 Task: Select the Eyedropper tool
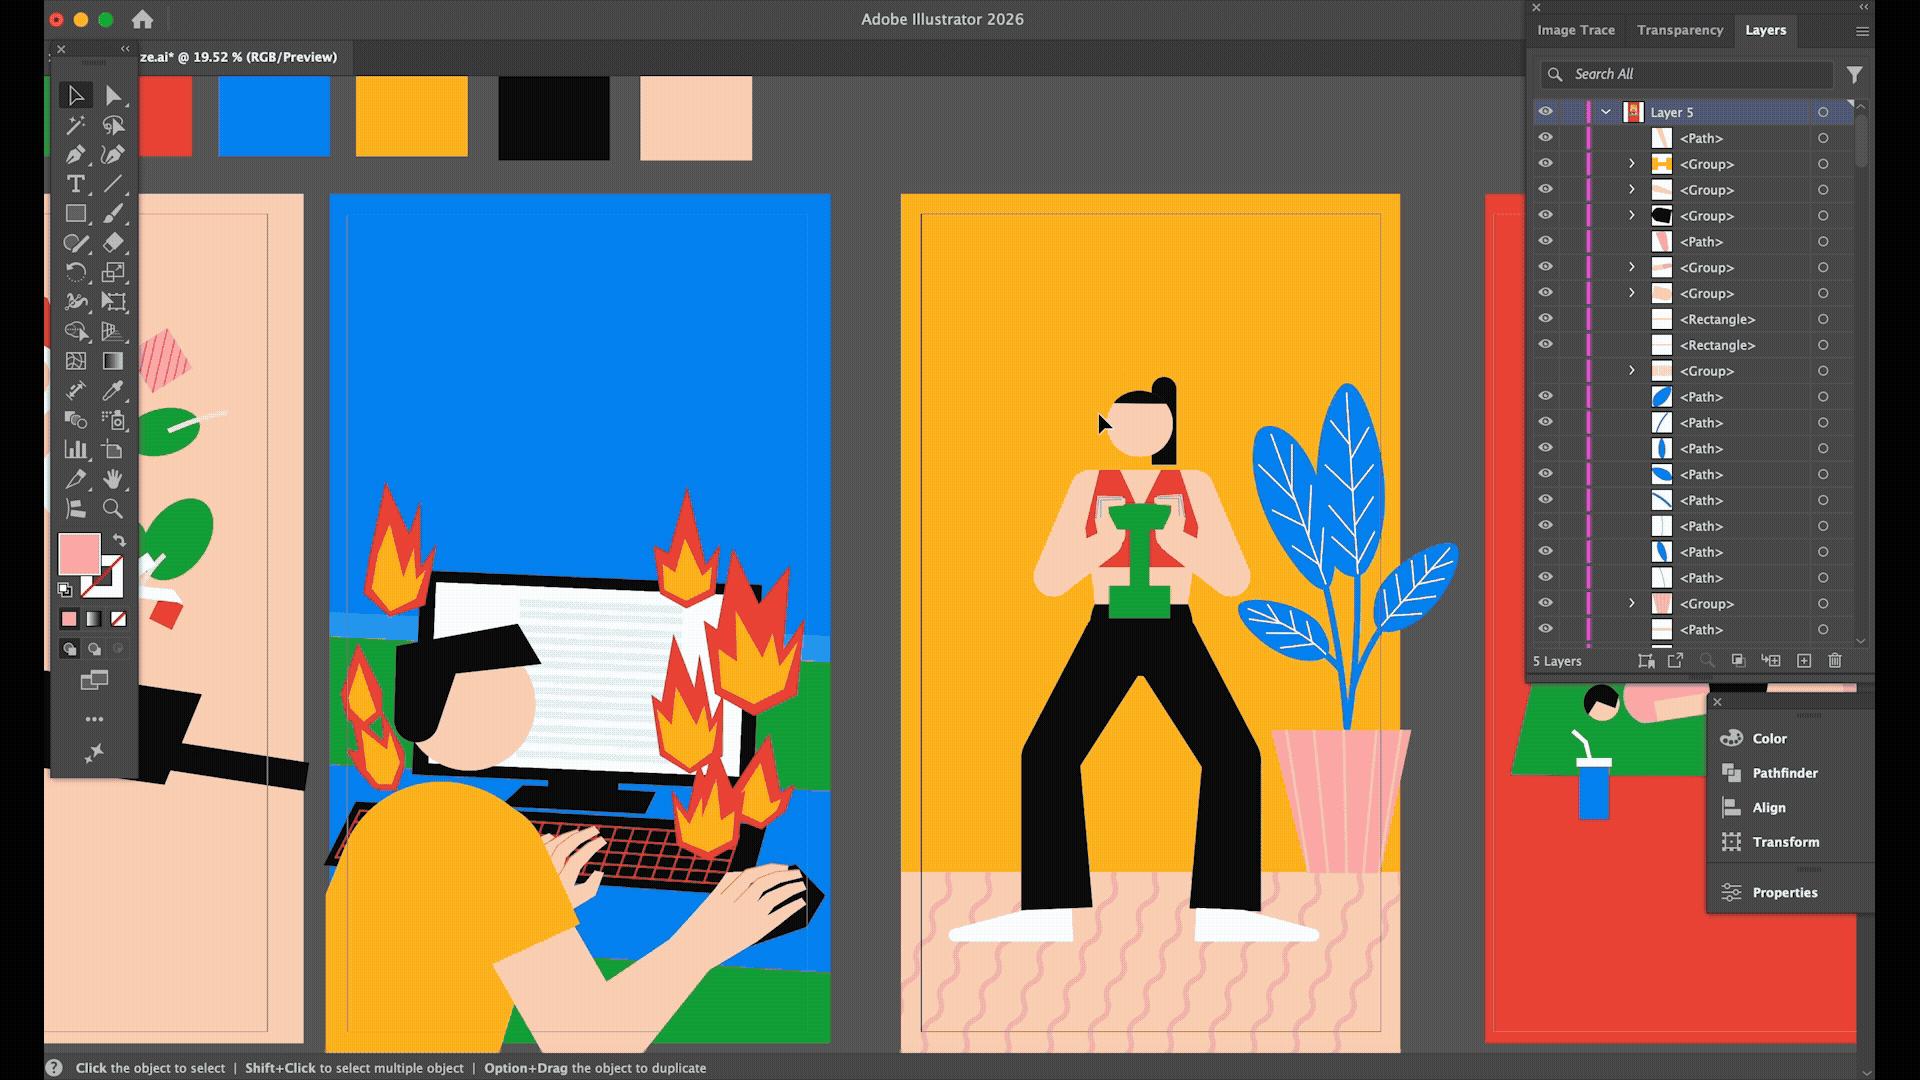click(113, 391)
